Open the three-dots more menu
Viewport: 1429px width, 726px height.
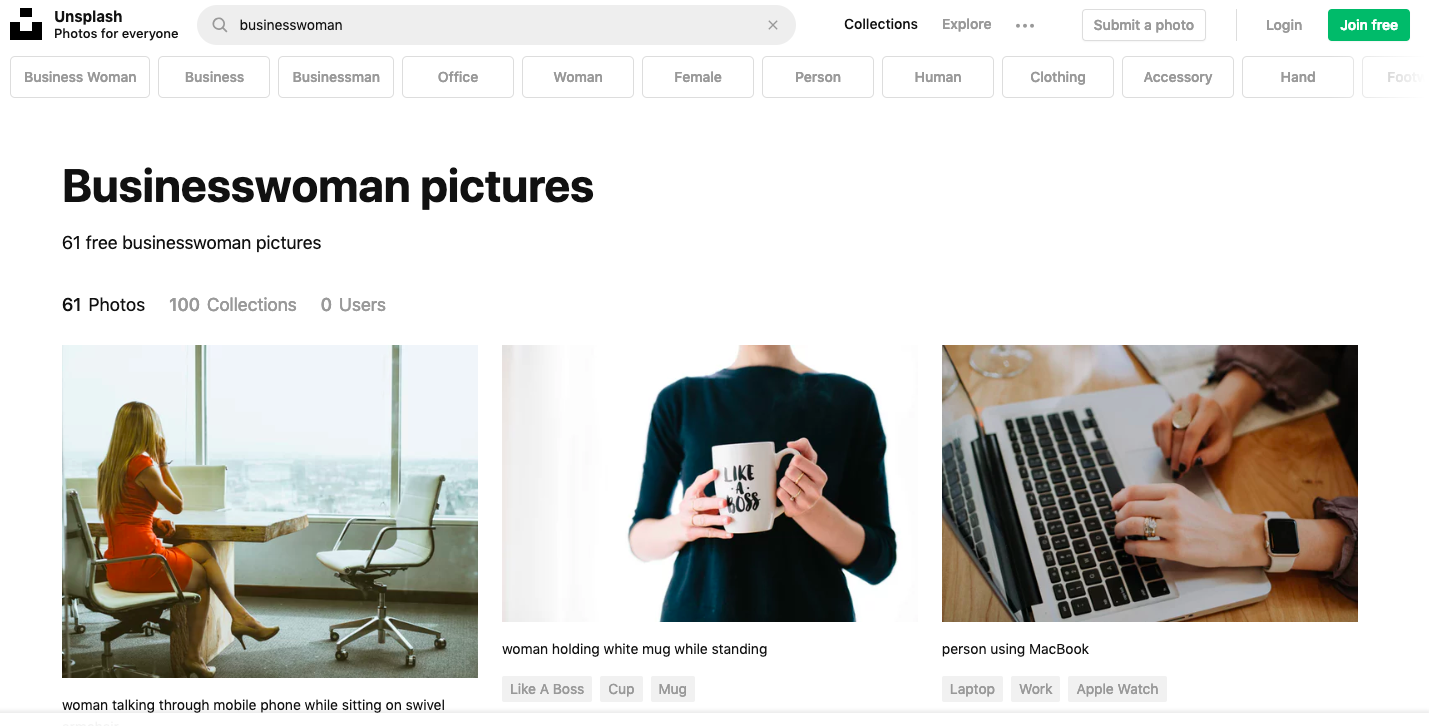pyautogui.click(x=1025, y=25)
